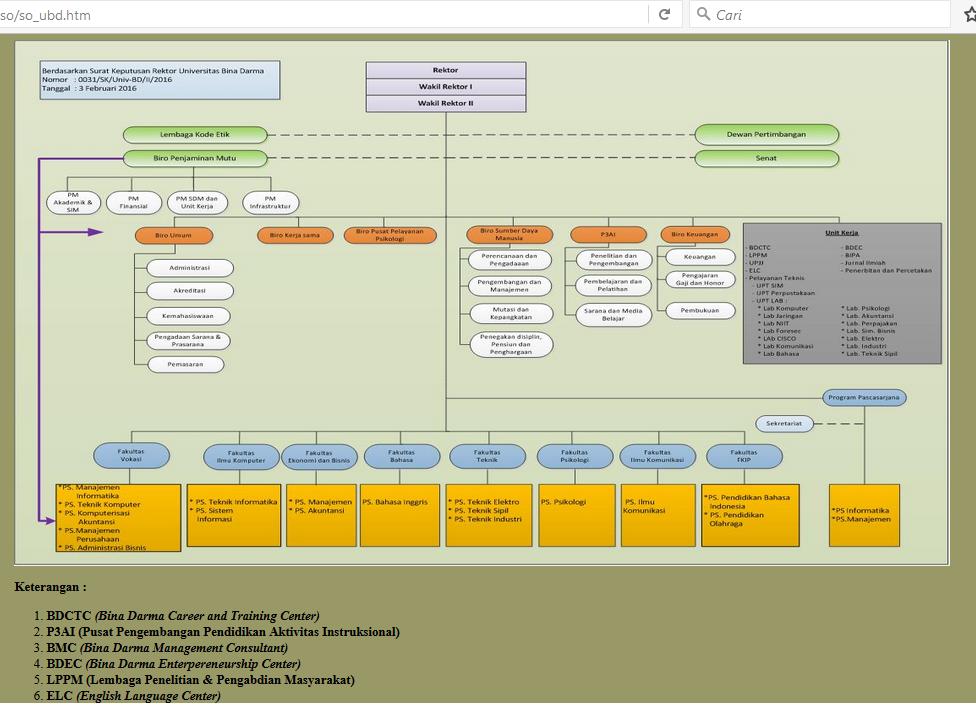Select the Fakultas Ilmu Komunikasi node

click(x=657, y=456)
